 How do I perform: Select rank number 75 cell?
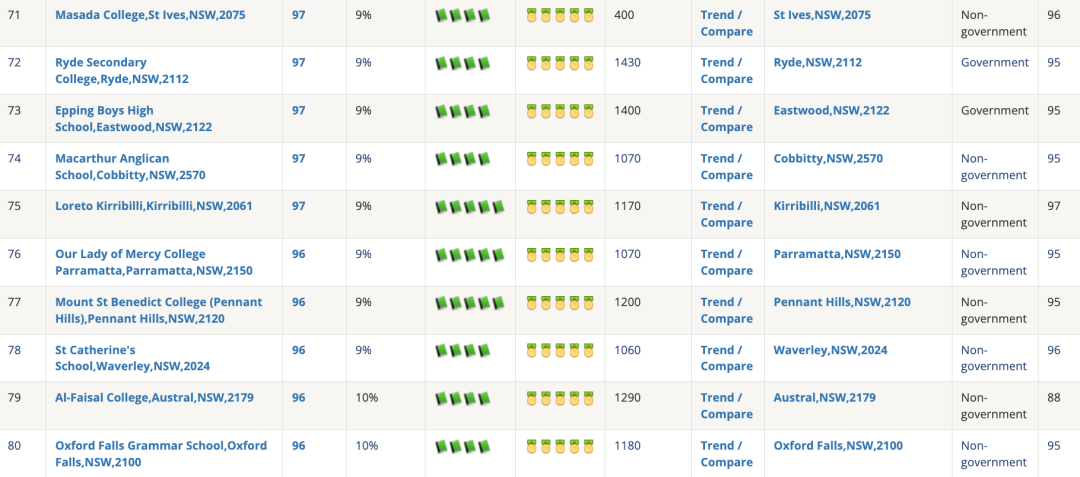[x=14, y=206]
